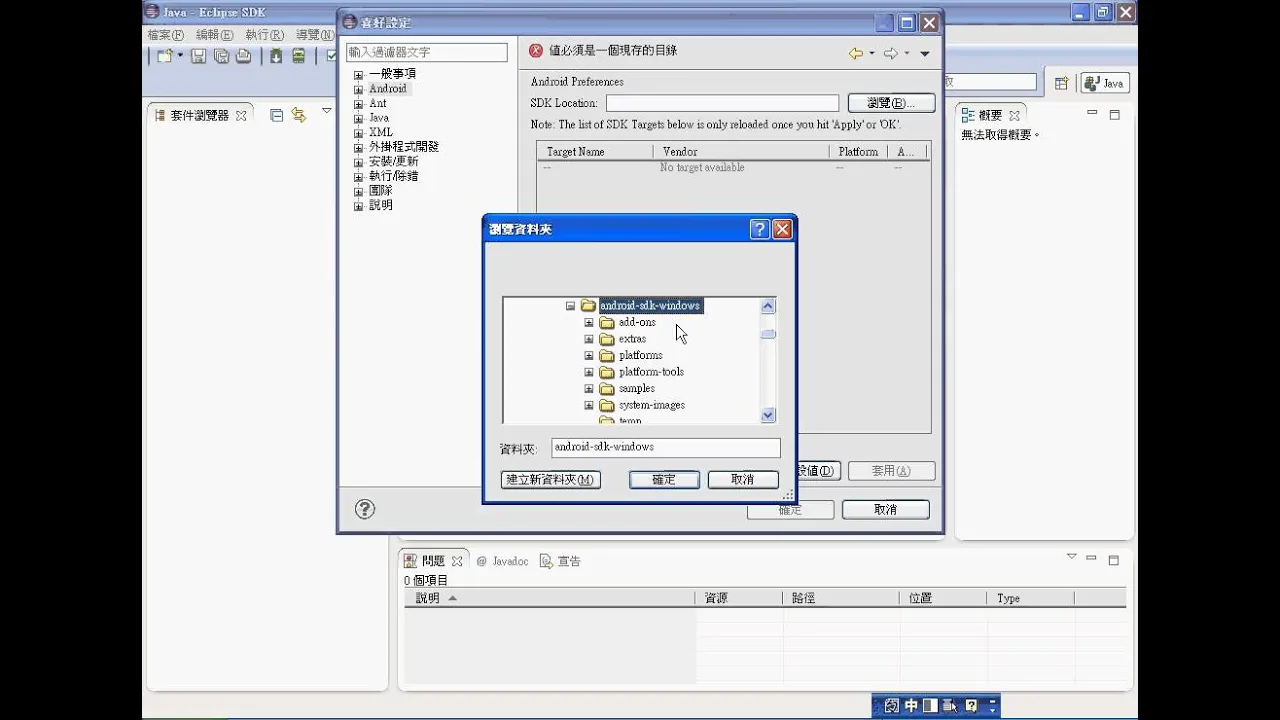Open the Package Explorer view menu triangle
Image resolution: width=1280 pixels, height=720 pixels.
(x=326, y=111)
